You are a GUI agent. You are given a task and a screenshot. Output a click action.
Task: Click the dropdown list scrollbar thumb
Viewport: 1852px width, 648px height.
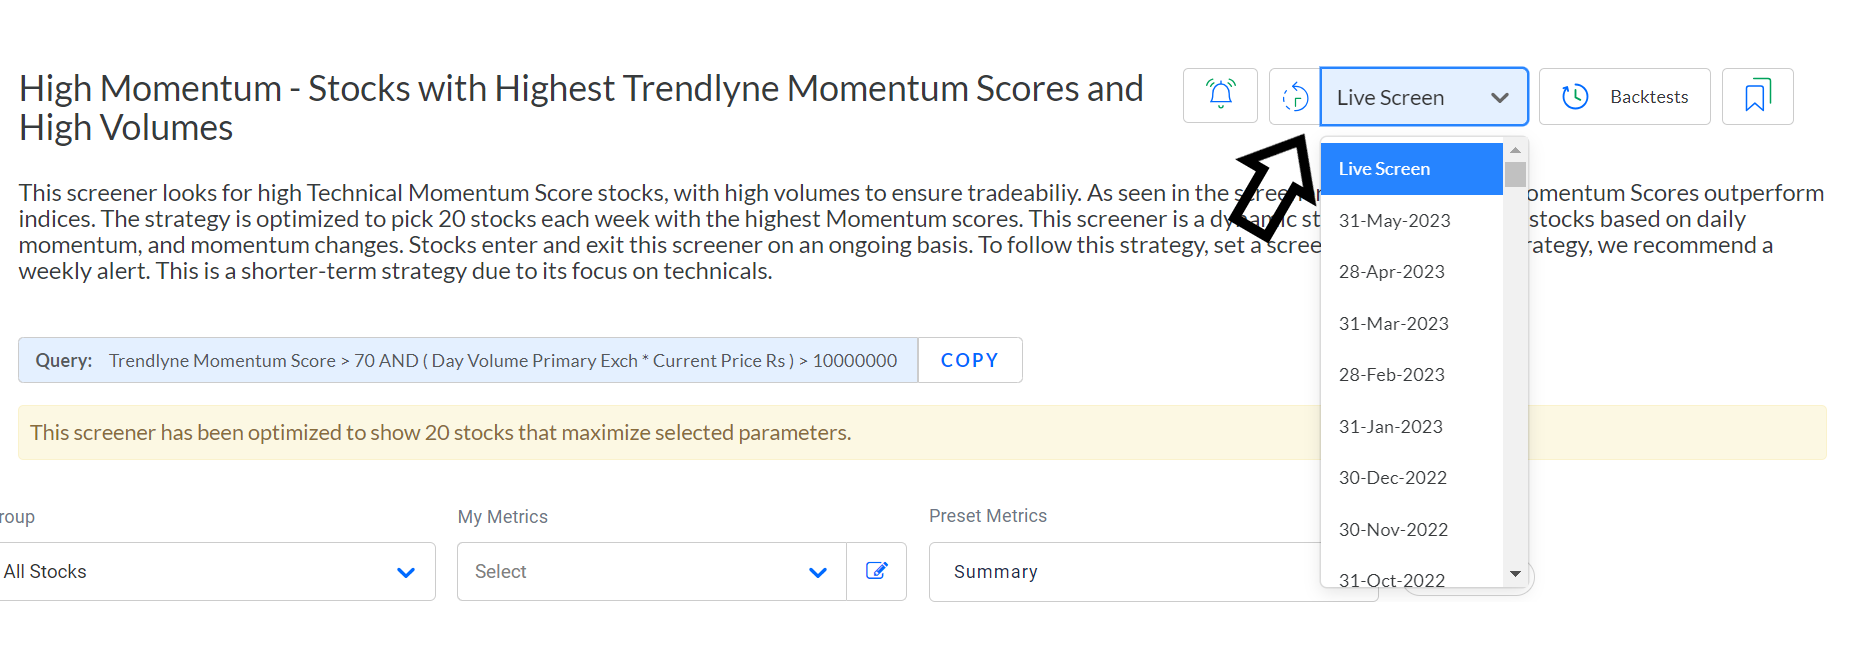pos(1515,174)
